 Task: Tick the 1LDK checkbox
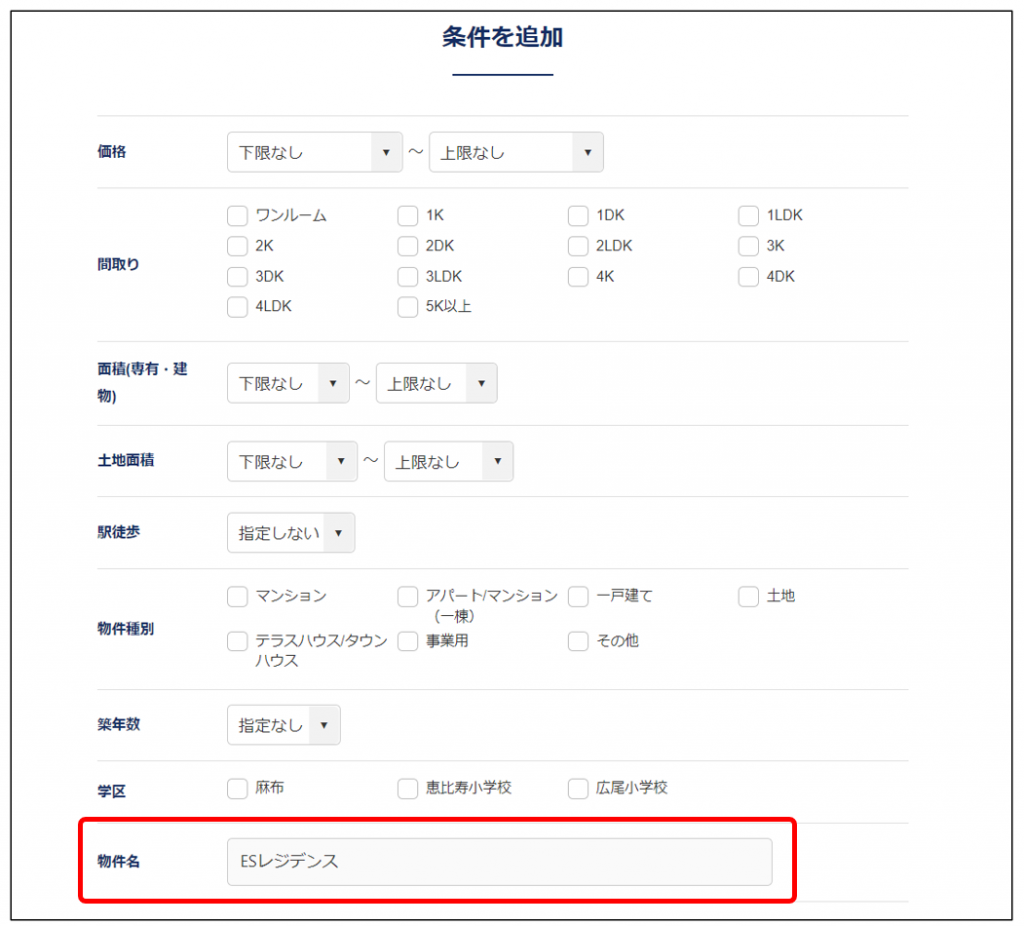coord(749,216)
